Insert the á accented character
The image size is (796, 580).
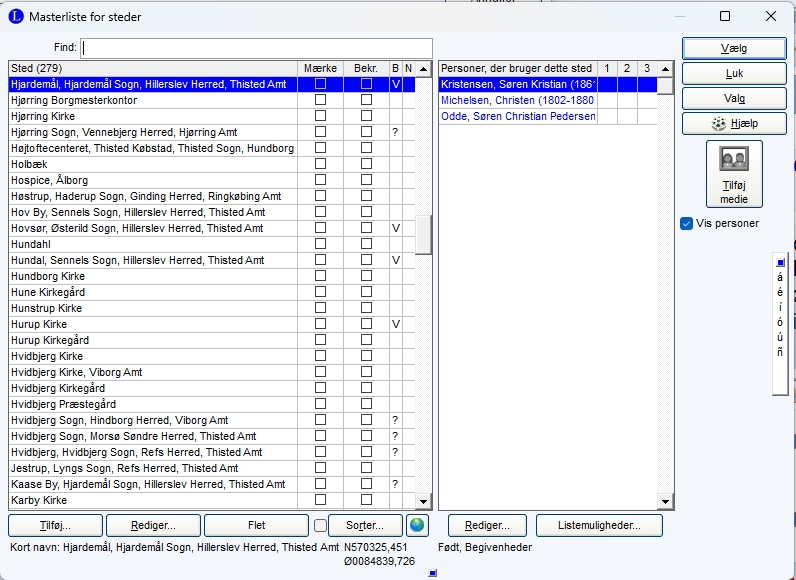pyautogui.click(x=780, y=277)
